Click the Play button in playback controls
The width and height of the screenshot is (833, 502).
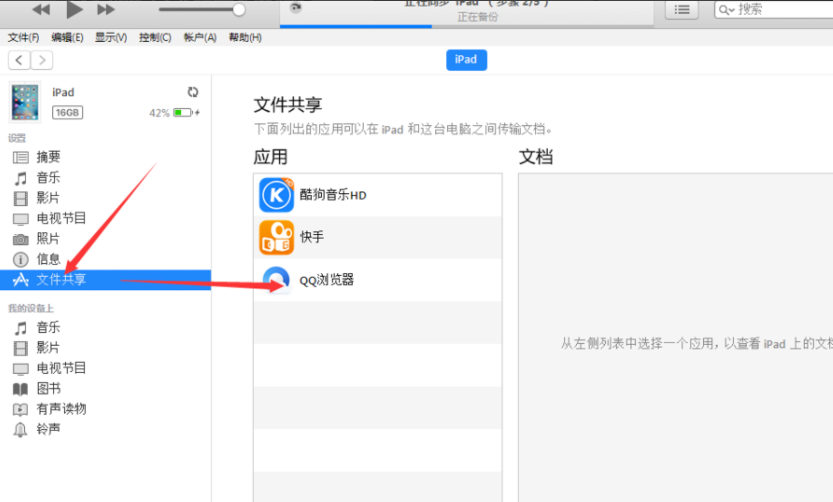[74, 10]
